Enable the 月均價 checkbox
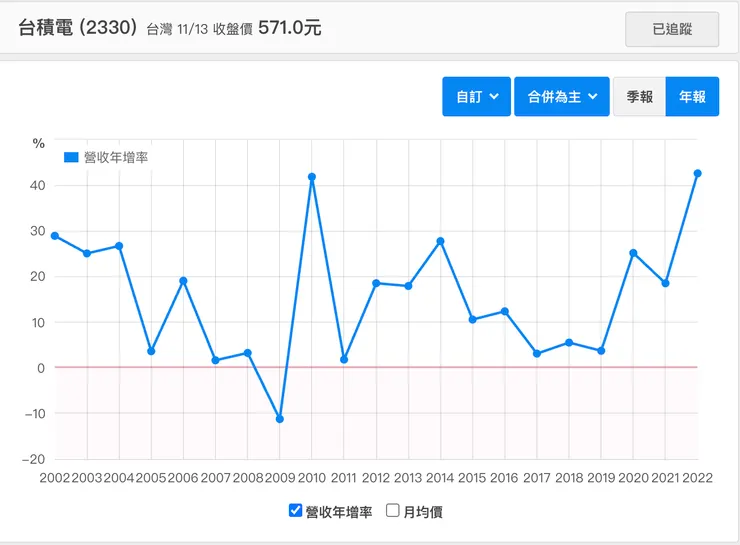740x545 pixels. pyautogui.click(x=393, y=510)
